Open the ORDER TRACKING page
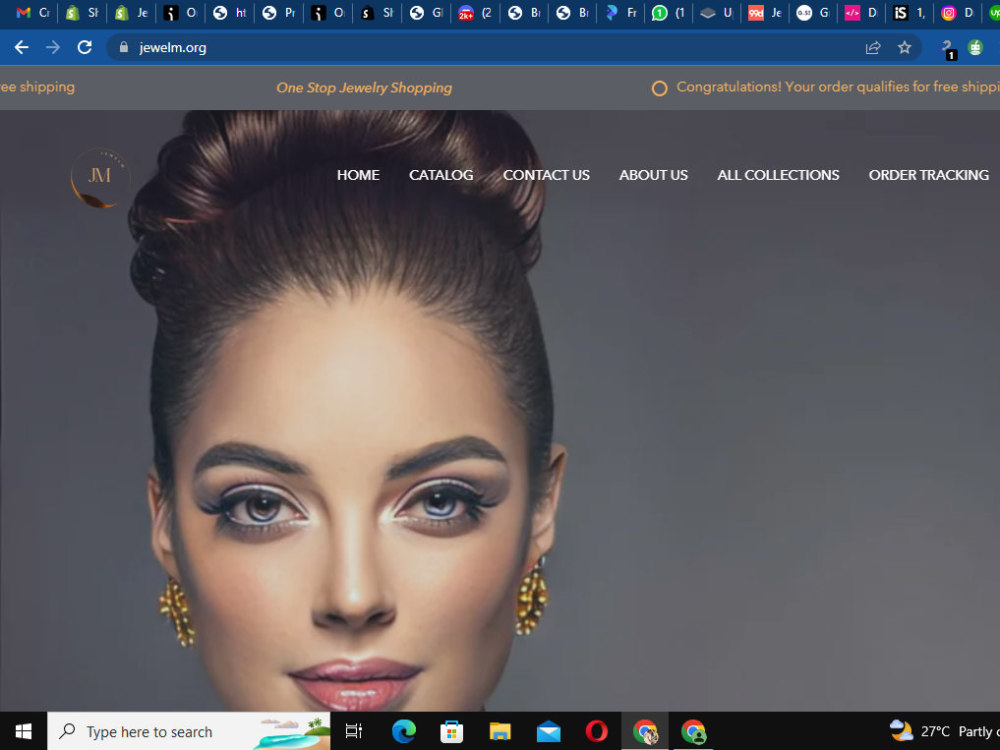 pos(929,175)
